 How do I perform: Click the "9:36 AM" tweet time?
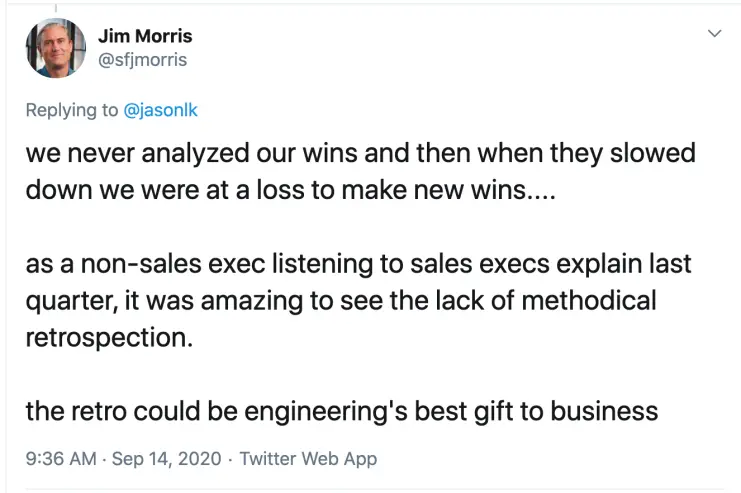(x=60, y=459)
